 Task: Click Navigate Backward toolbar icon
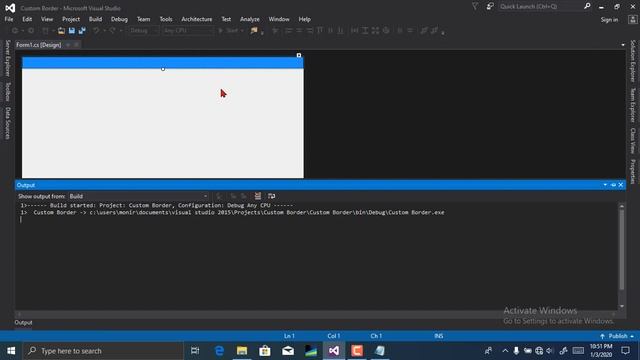pos(15,31)
